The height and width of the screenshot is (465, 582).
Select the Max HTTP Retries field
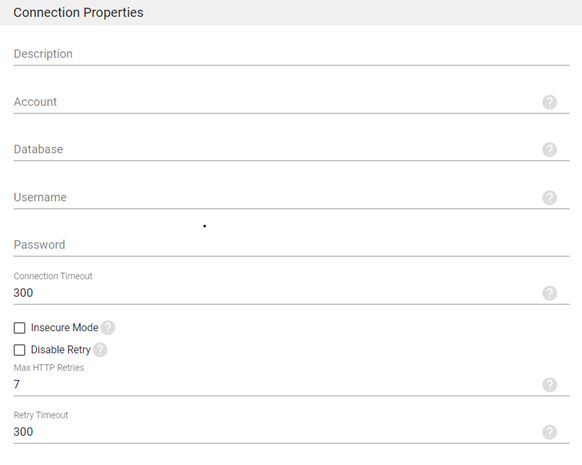coord(277,384)
